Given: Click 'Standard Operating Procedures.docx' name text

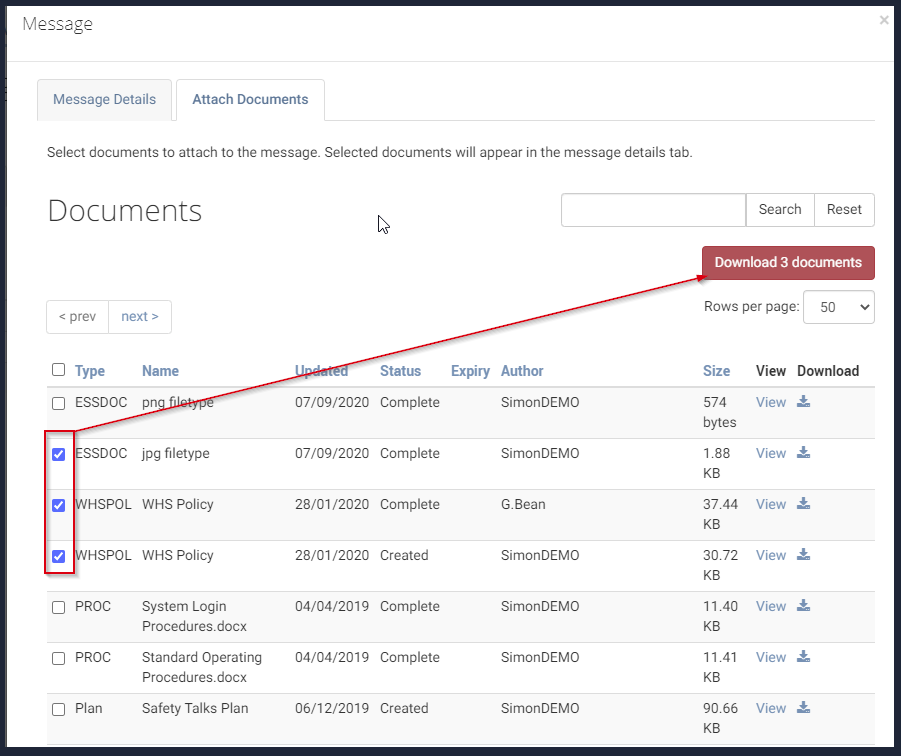Looking at the screenshot, I should [202, 667].
